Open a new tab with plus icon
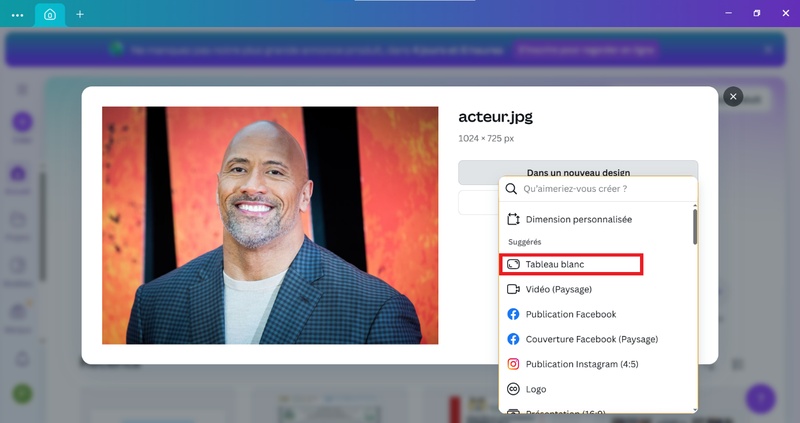Screen dimensions: 800x423 pos(80,14)
